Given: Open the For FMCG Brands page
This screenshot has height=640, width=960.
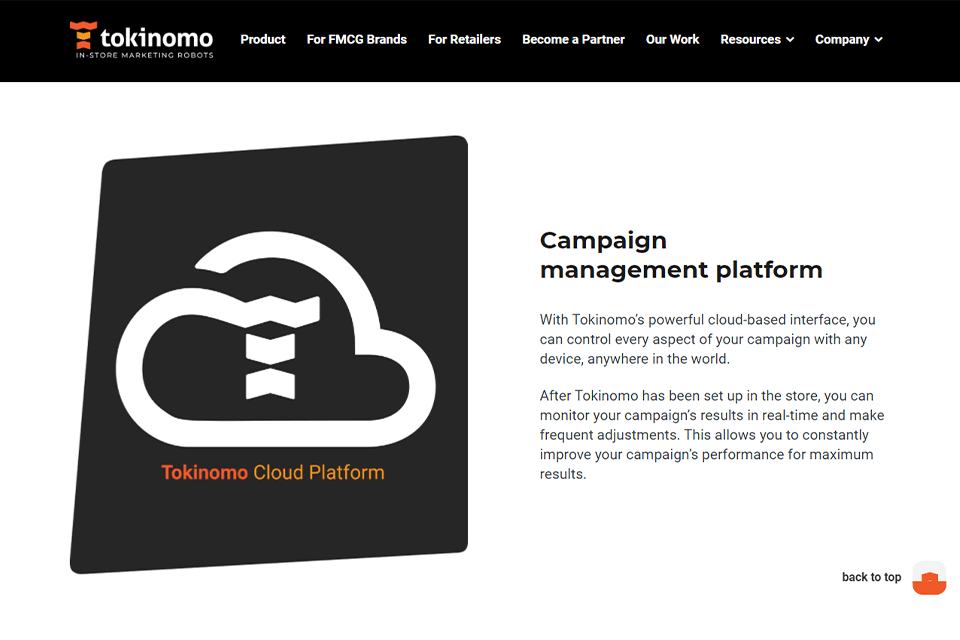Looking at the screenshot, I should pyautogui.click(x=356, y=39).
